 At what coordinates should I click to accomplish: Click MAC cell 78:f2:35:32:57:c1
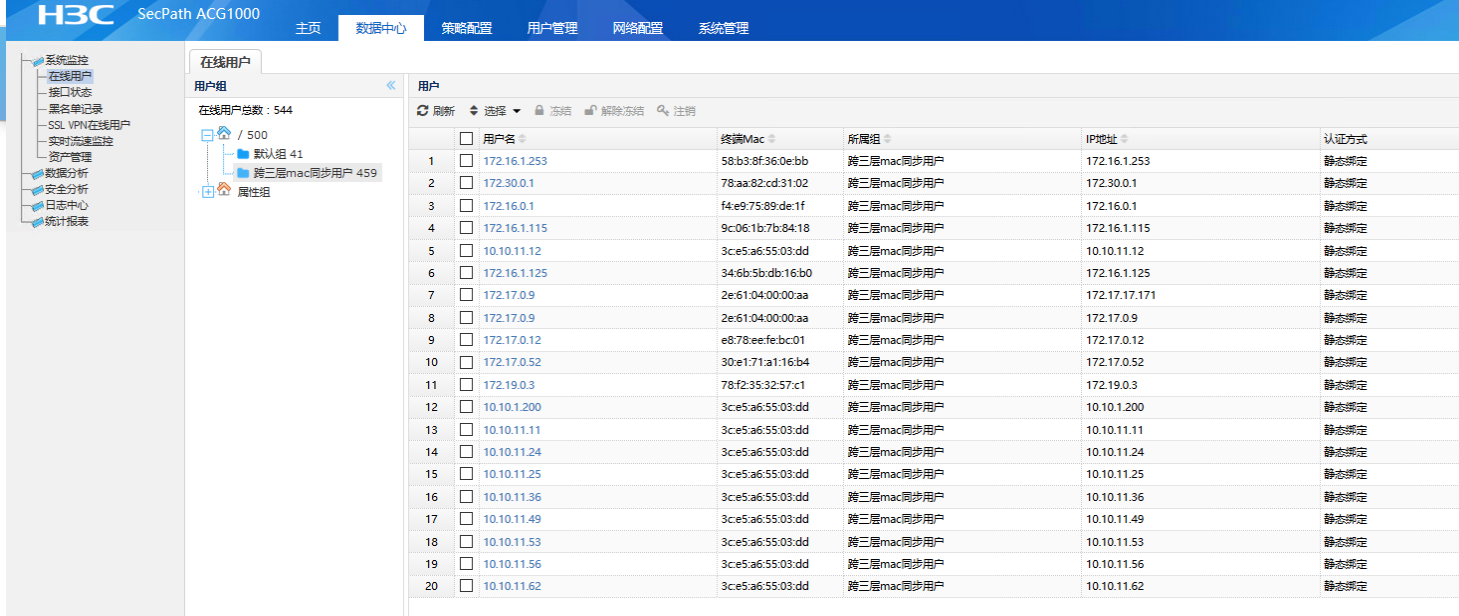pyautogui.click(x=763, y=385)
